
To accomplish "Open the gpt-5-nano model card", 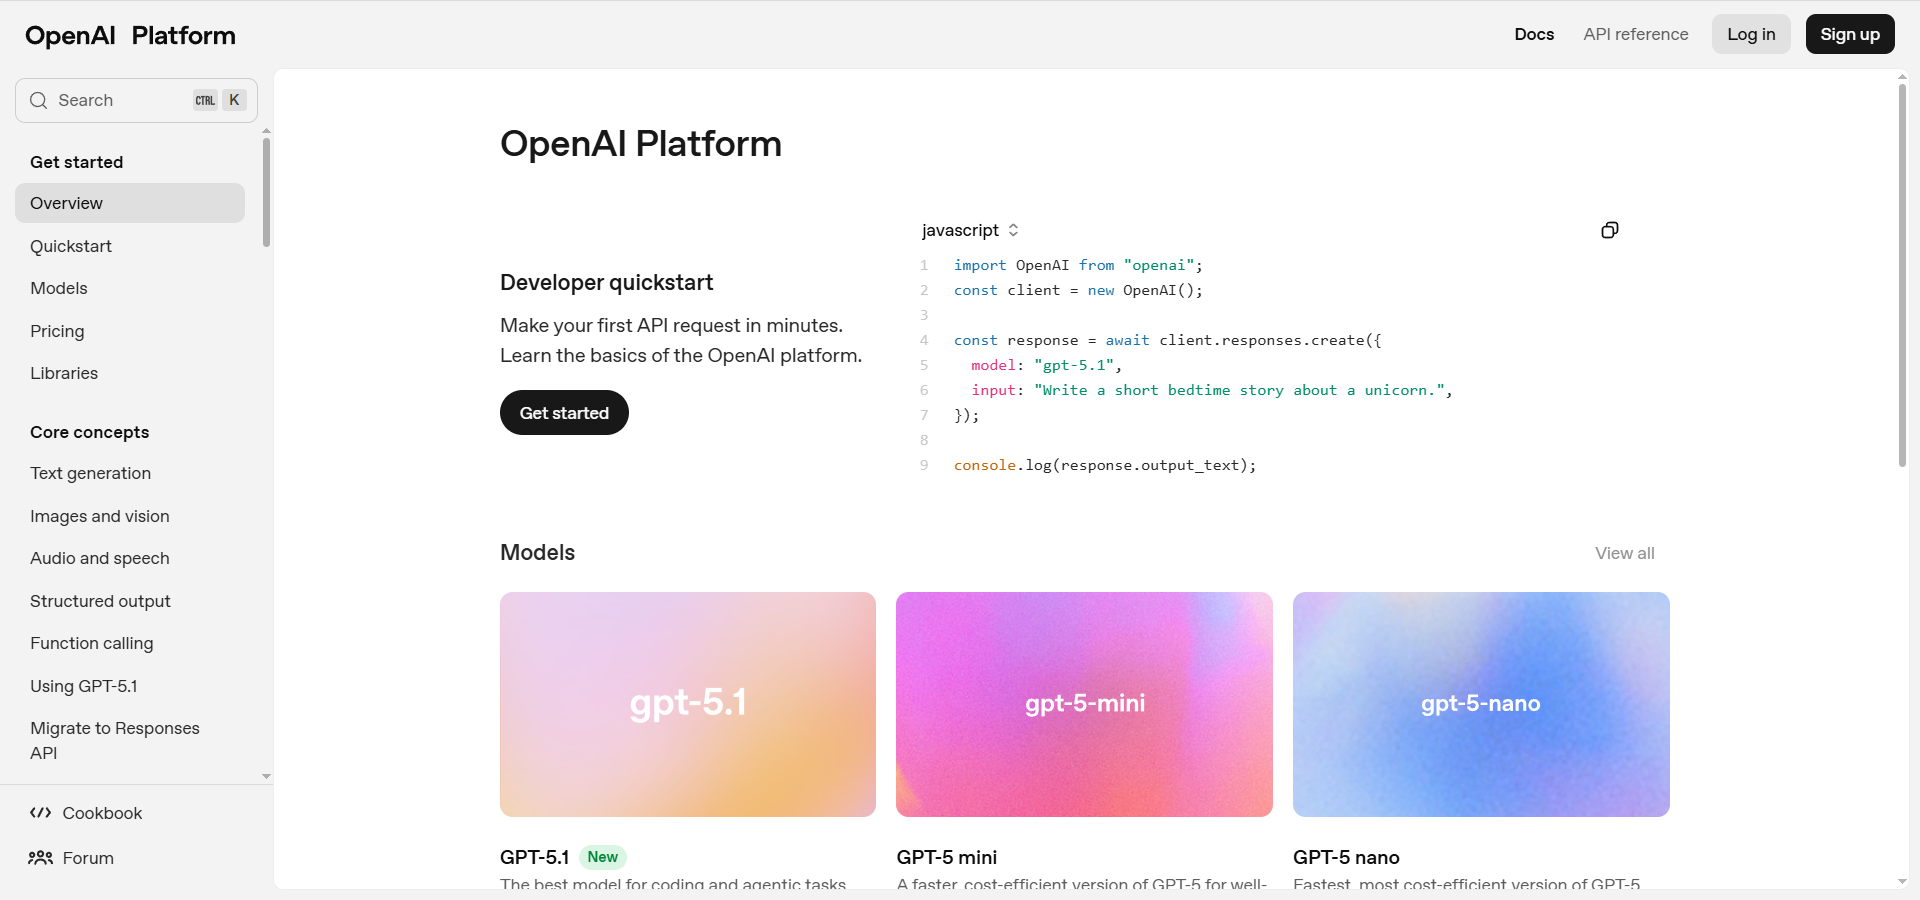I will click(x=1480, y=704).
